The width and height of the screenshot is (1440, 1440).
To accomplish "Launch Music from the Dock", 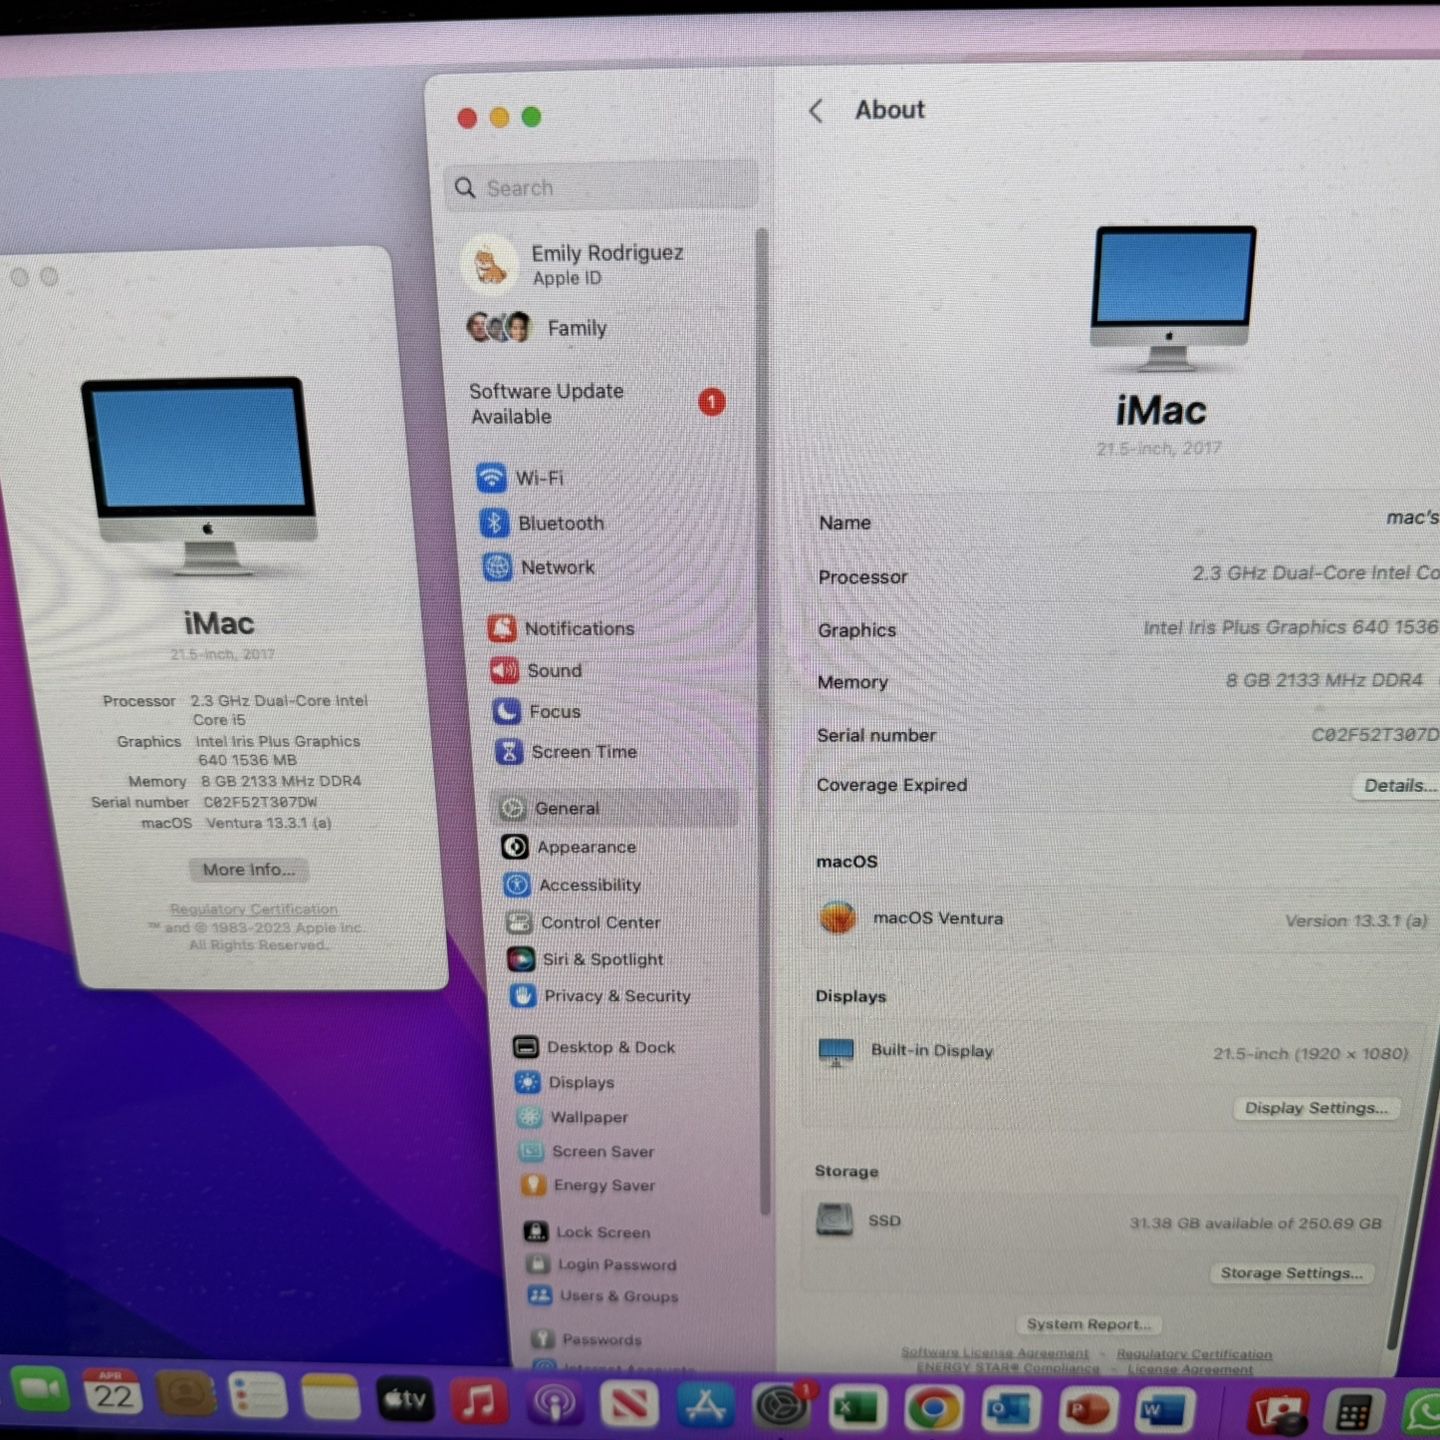I will coord(479,1400).
